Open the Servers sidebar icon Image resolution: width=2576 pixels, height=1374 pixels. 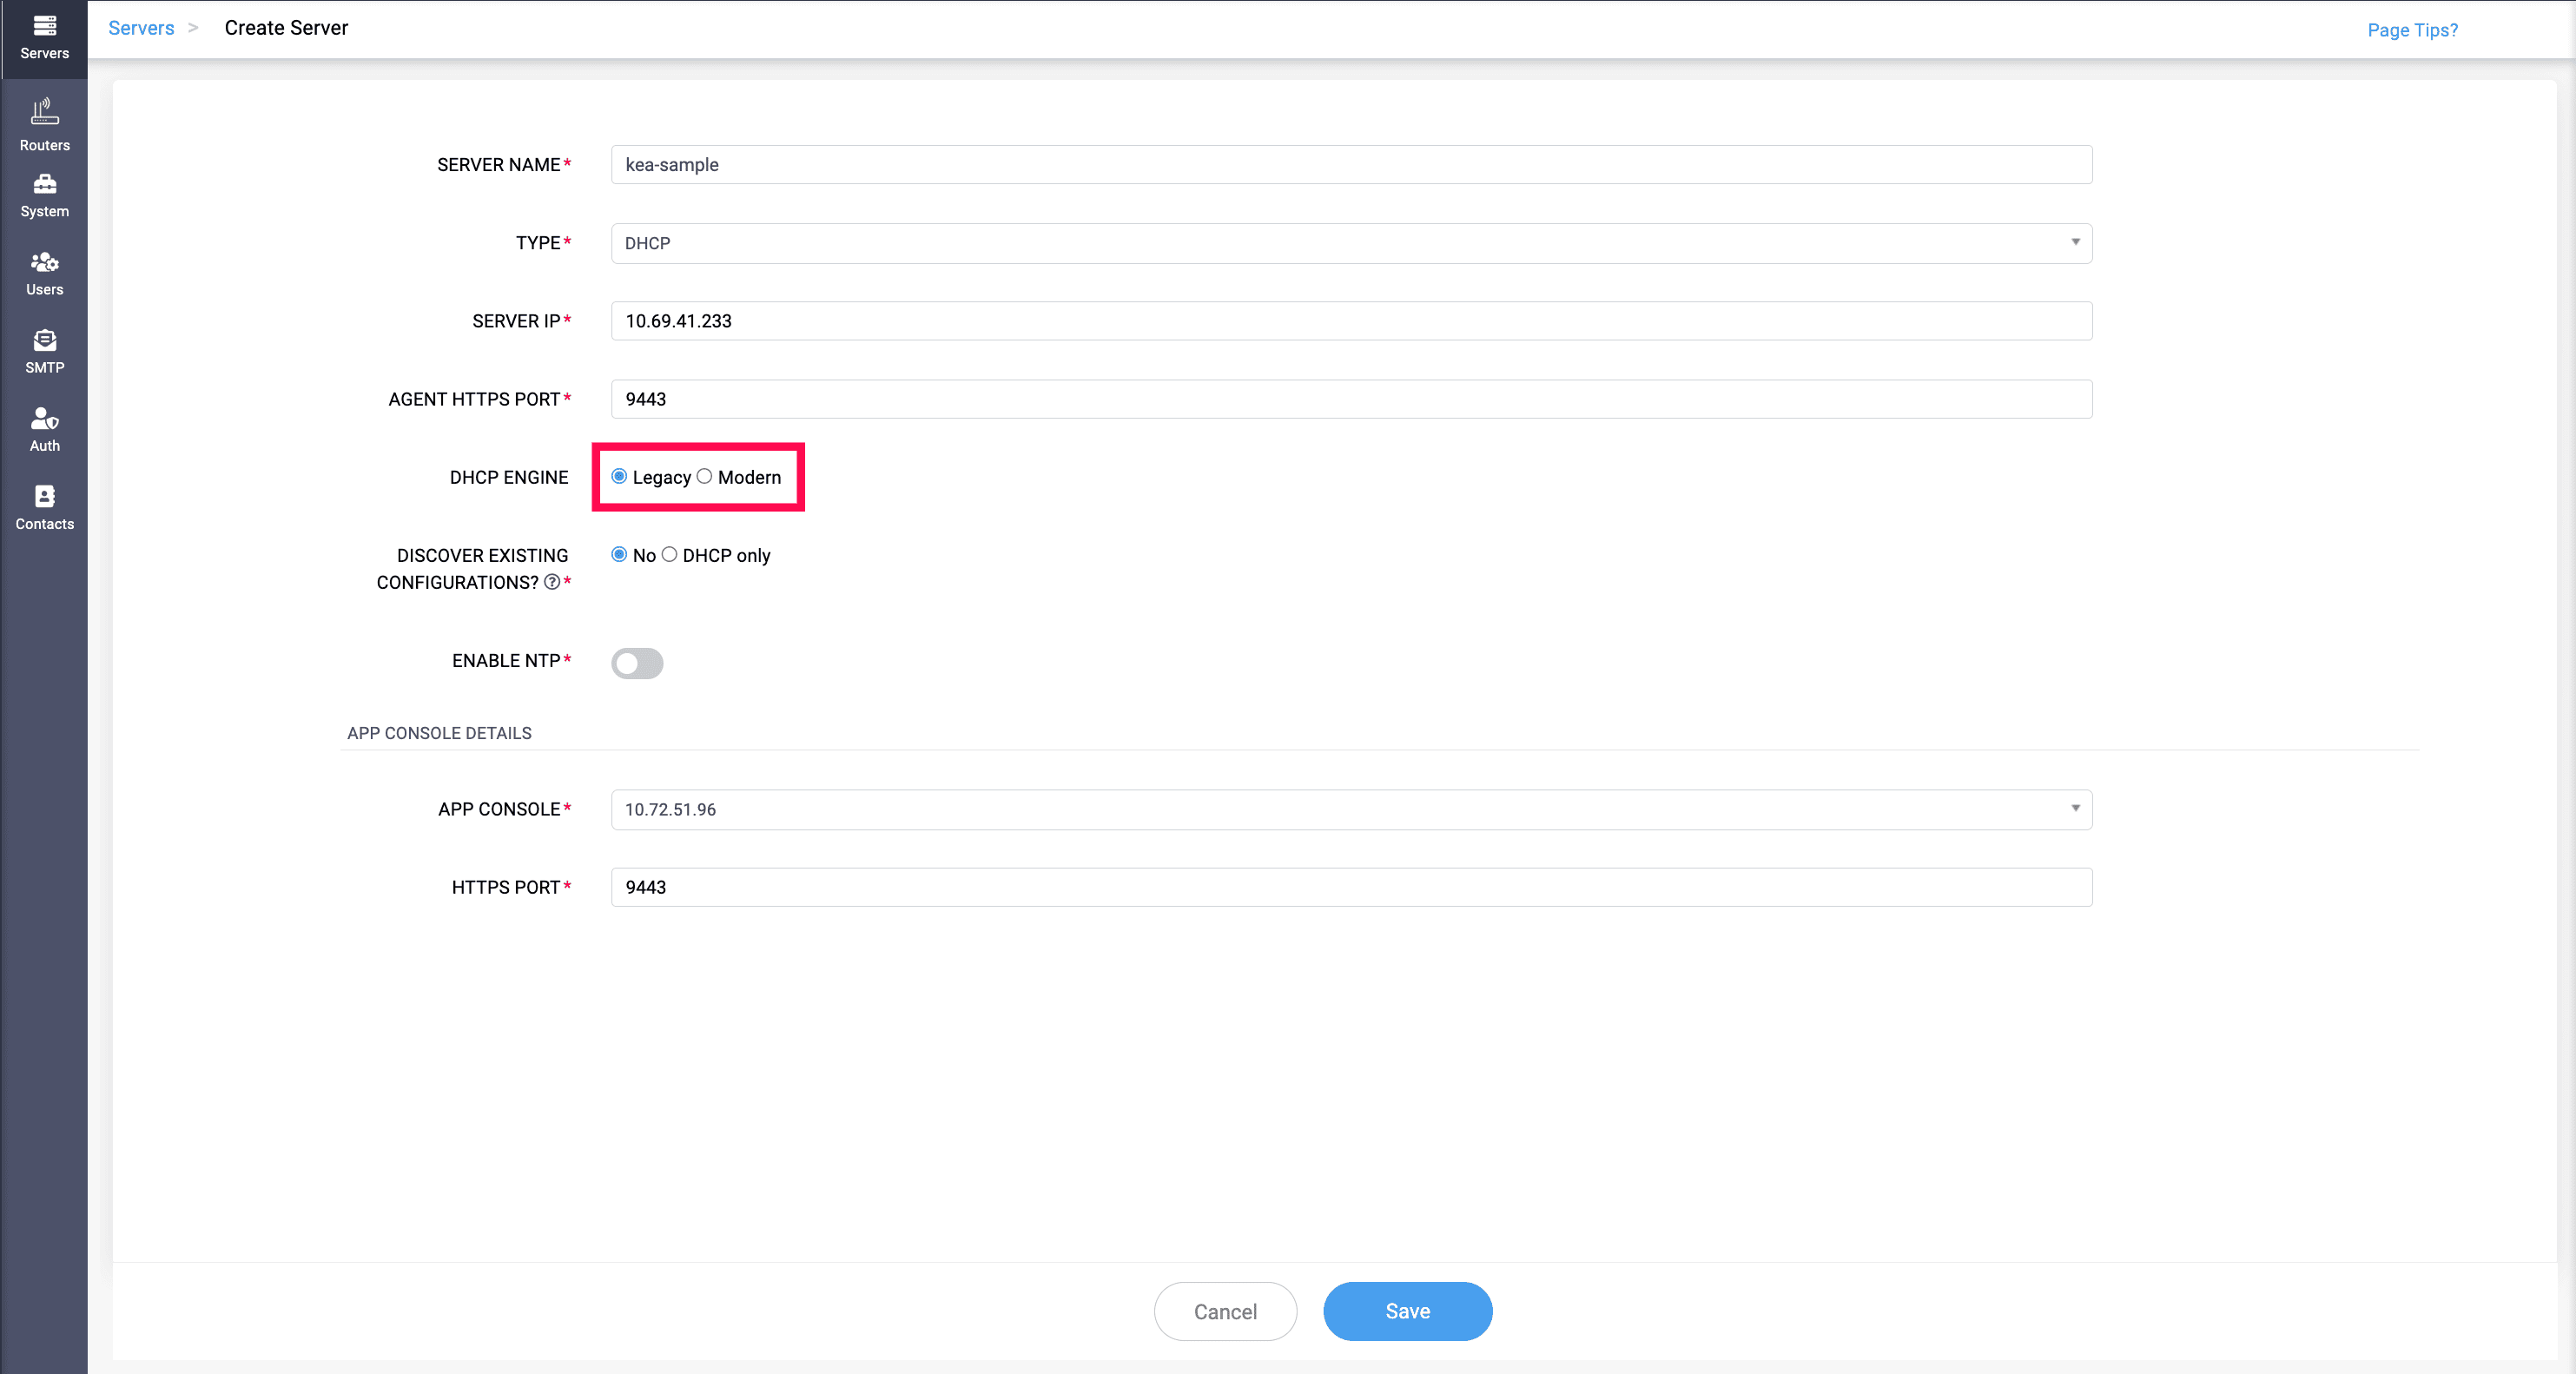(x=44, y=38)
